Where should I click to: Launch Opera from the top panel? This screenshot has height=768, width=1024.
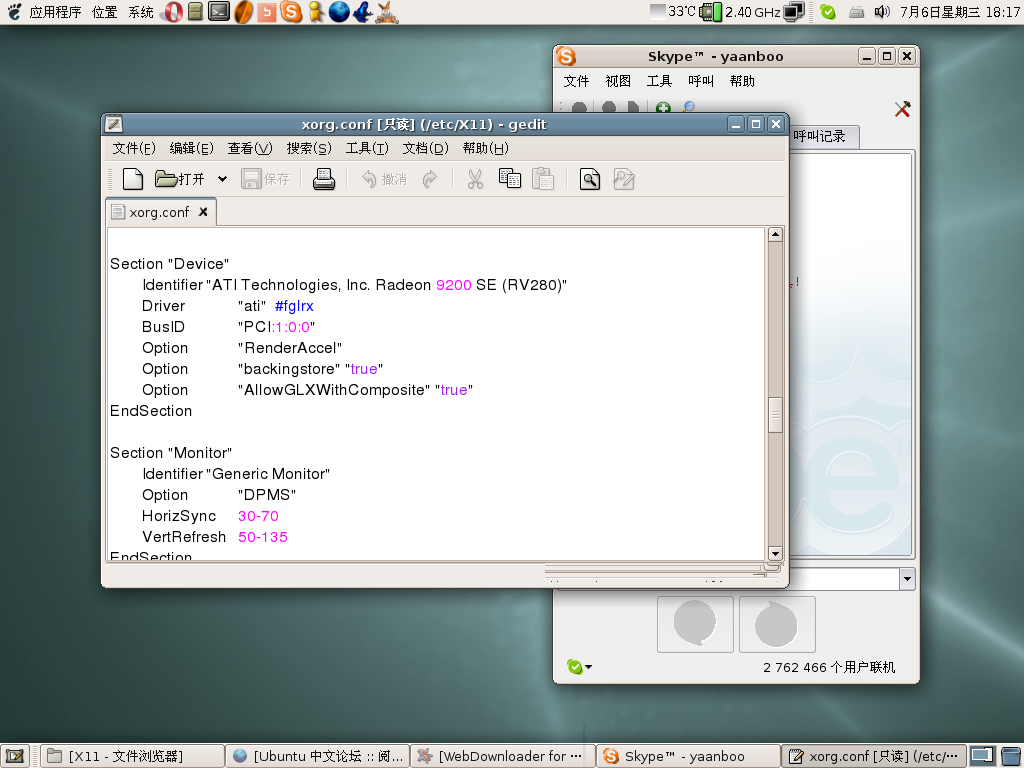coord(173,12)
